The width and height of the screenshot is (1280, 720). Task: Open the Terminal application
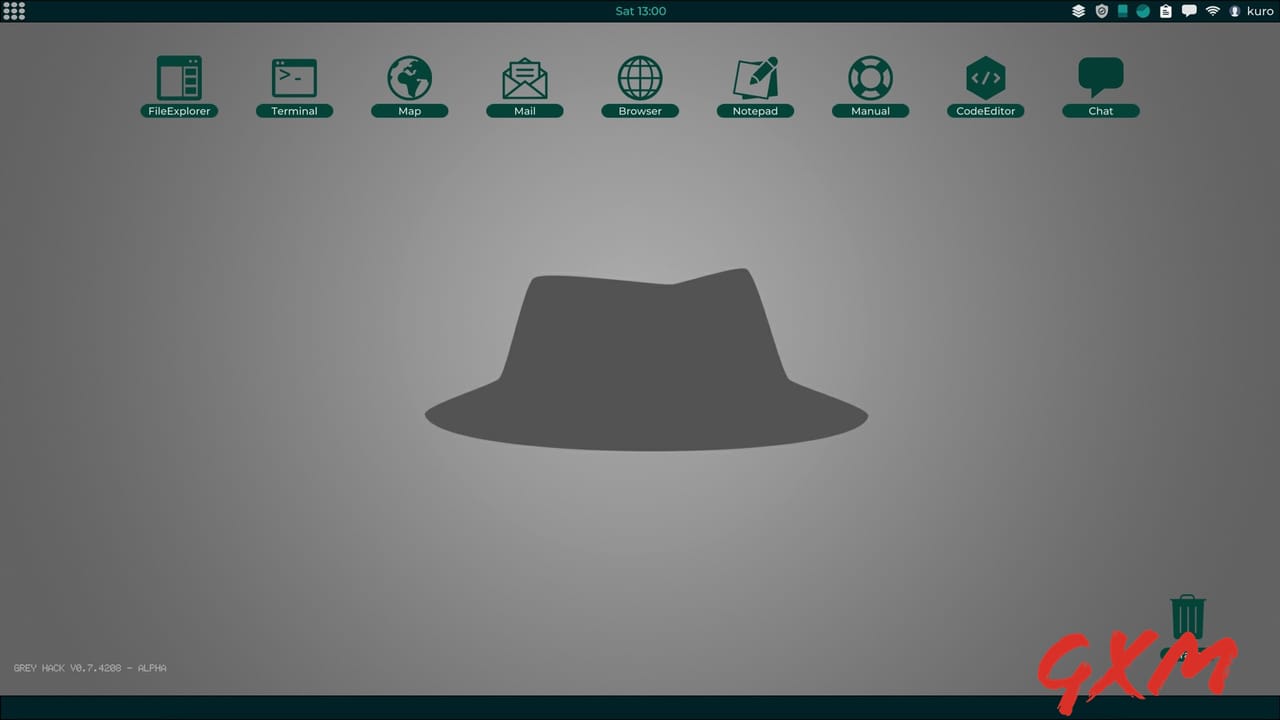coord(294,75)
